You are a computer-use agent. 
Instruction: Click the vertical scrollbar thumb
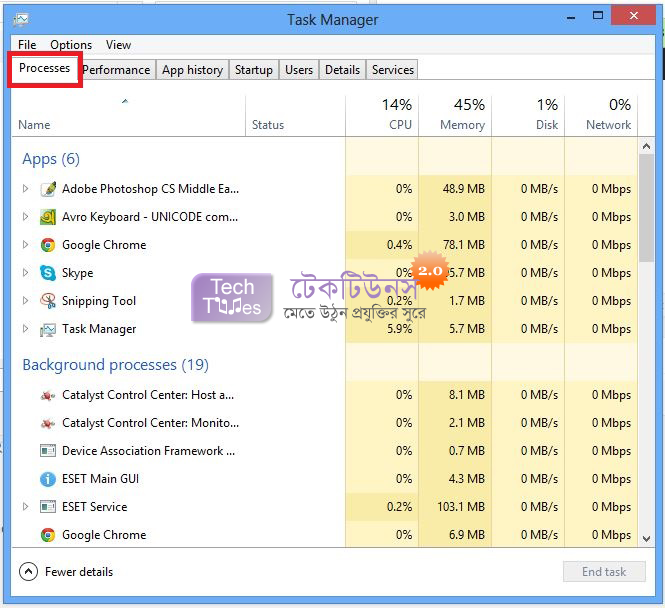pos(646,208)
